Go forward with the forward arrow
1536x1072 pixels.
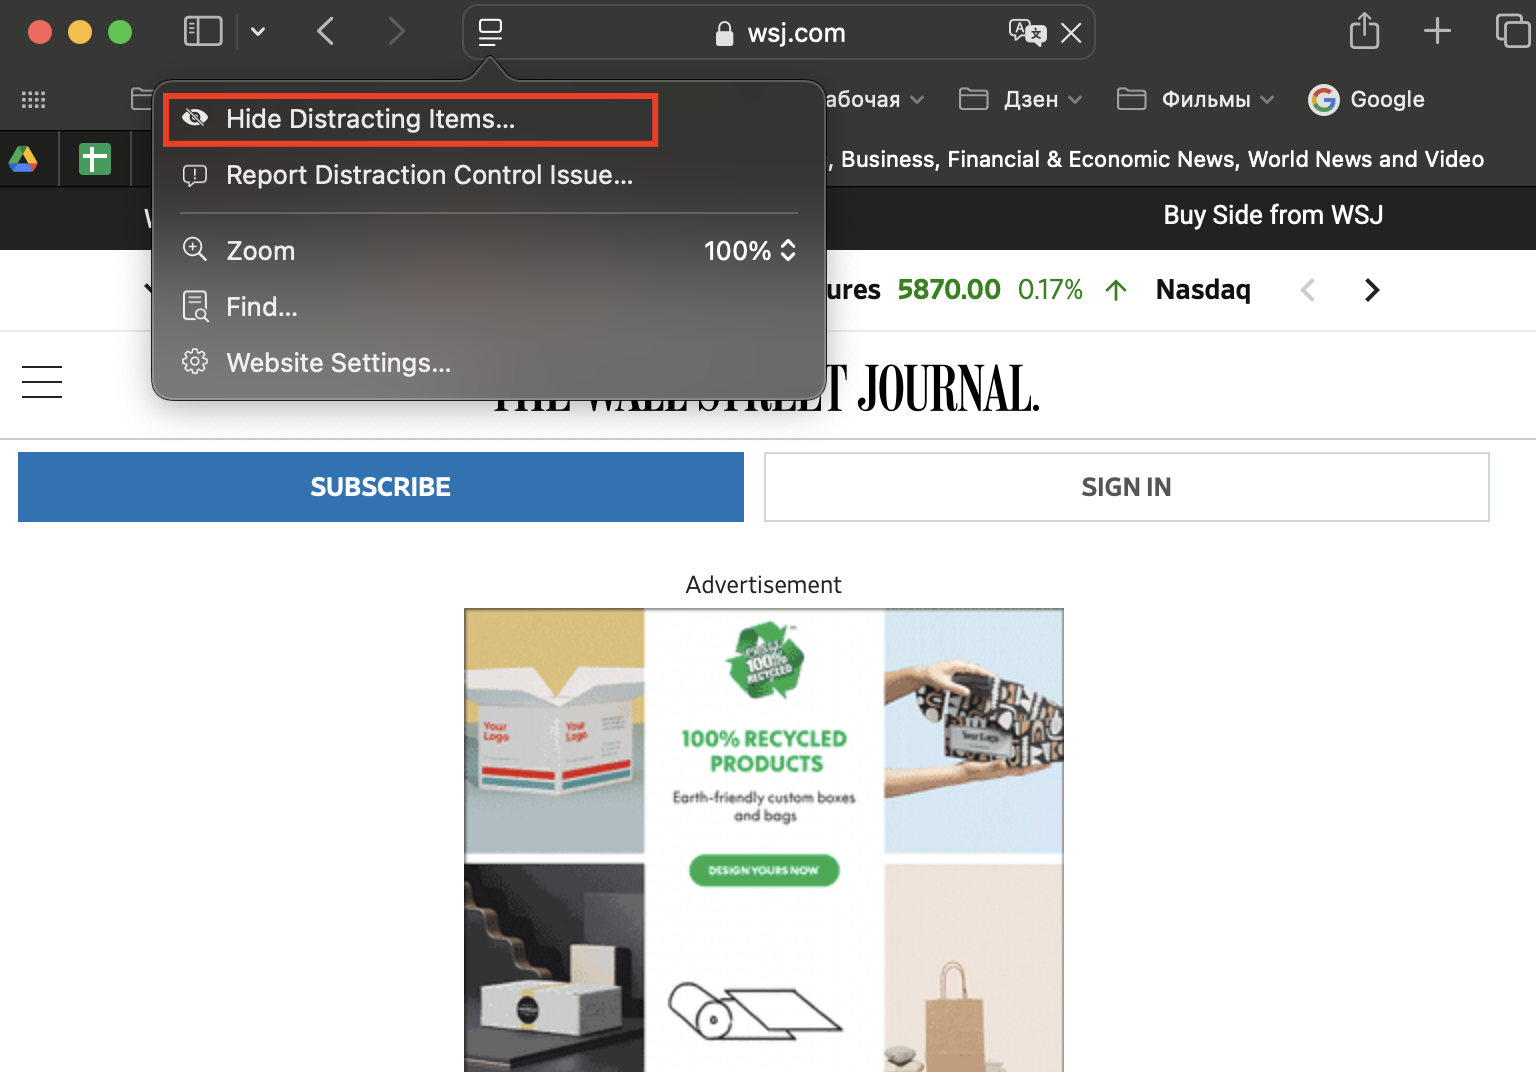tap(396, 31)
